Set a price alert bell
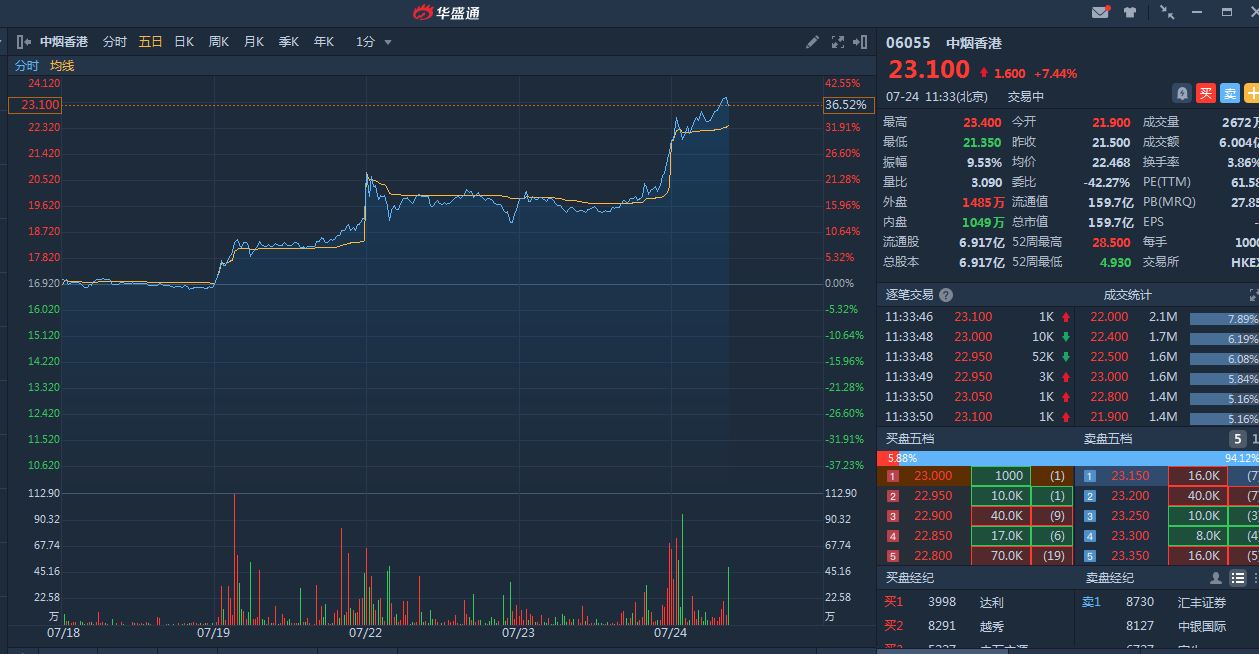The height and width of the screenshot is (654, 1259). [1182, 93]
